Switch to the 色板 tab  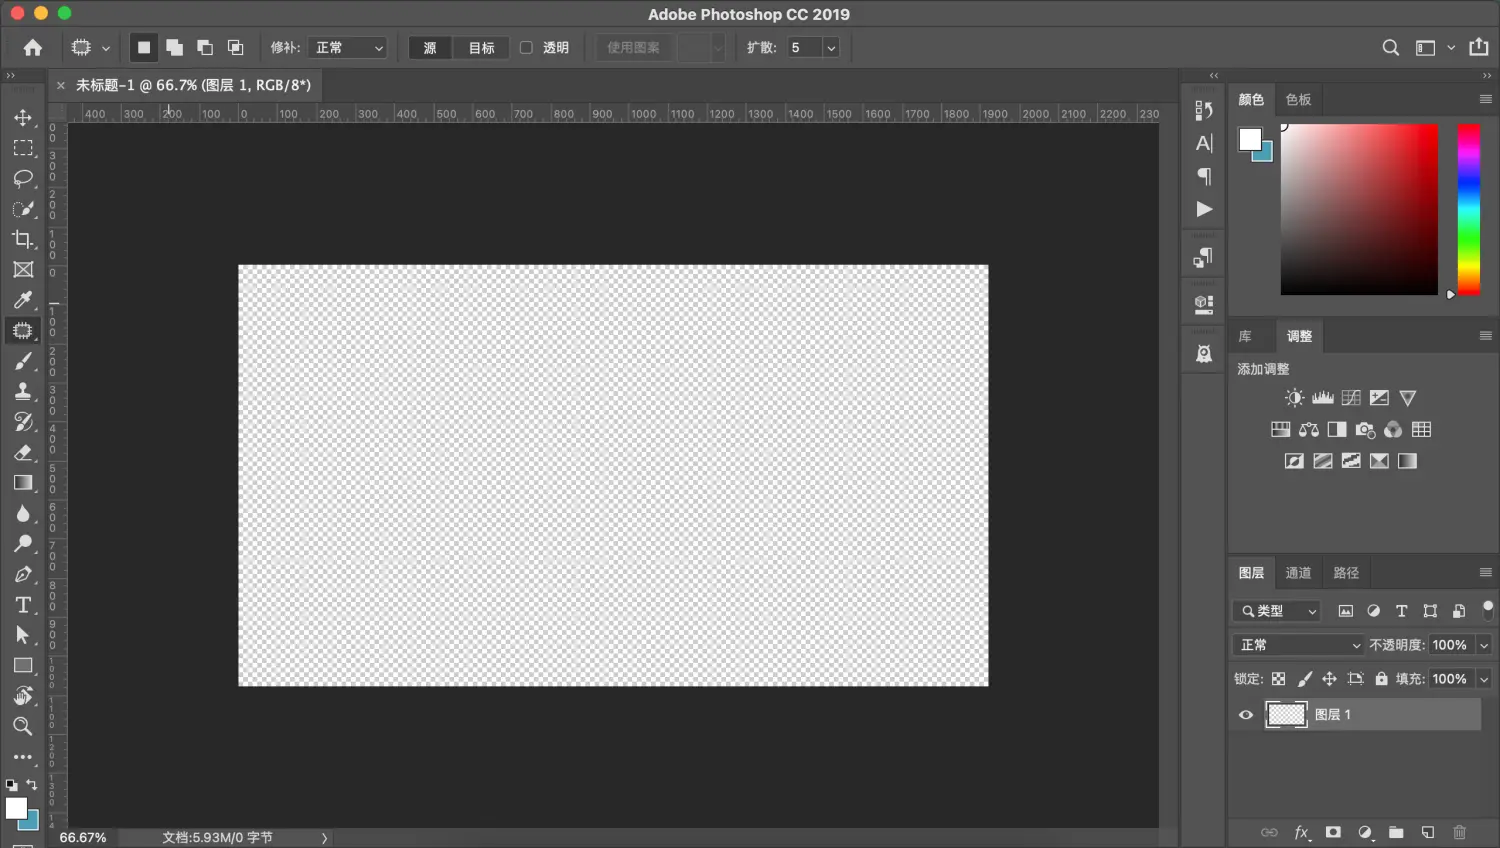1298,100
